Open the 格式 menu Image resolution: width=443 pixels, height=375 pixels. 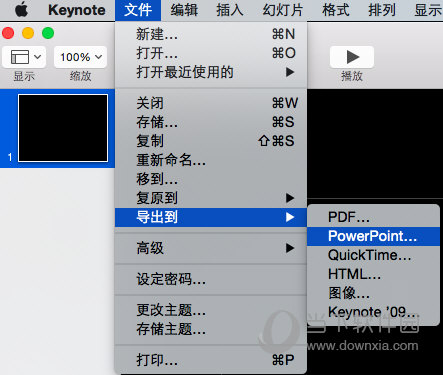pyautogui.click(x=336, y=10)
